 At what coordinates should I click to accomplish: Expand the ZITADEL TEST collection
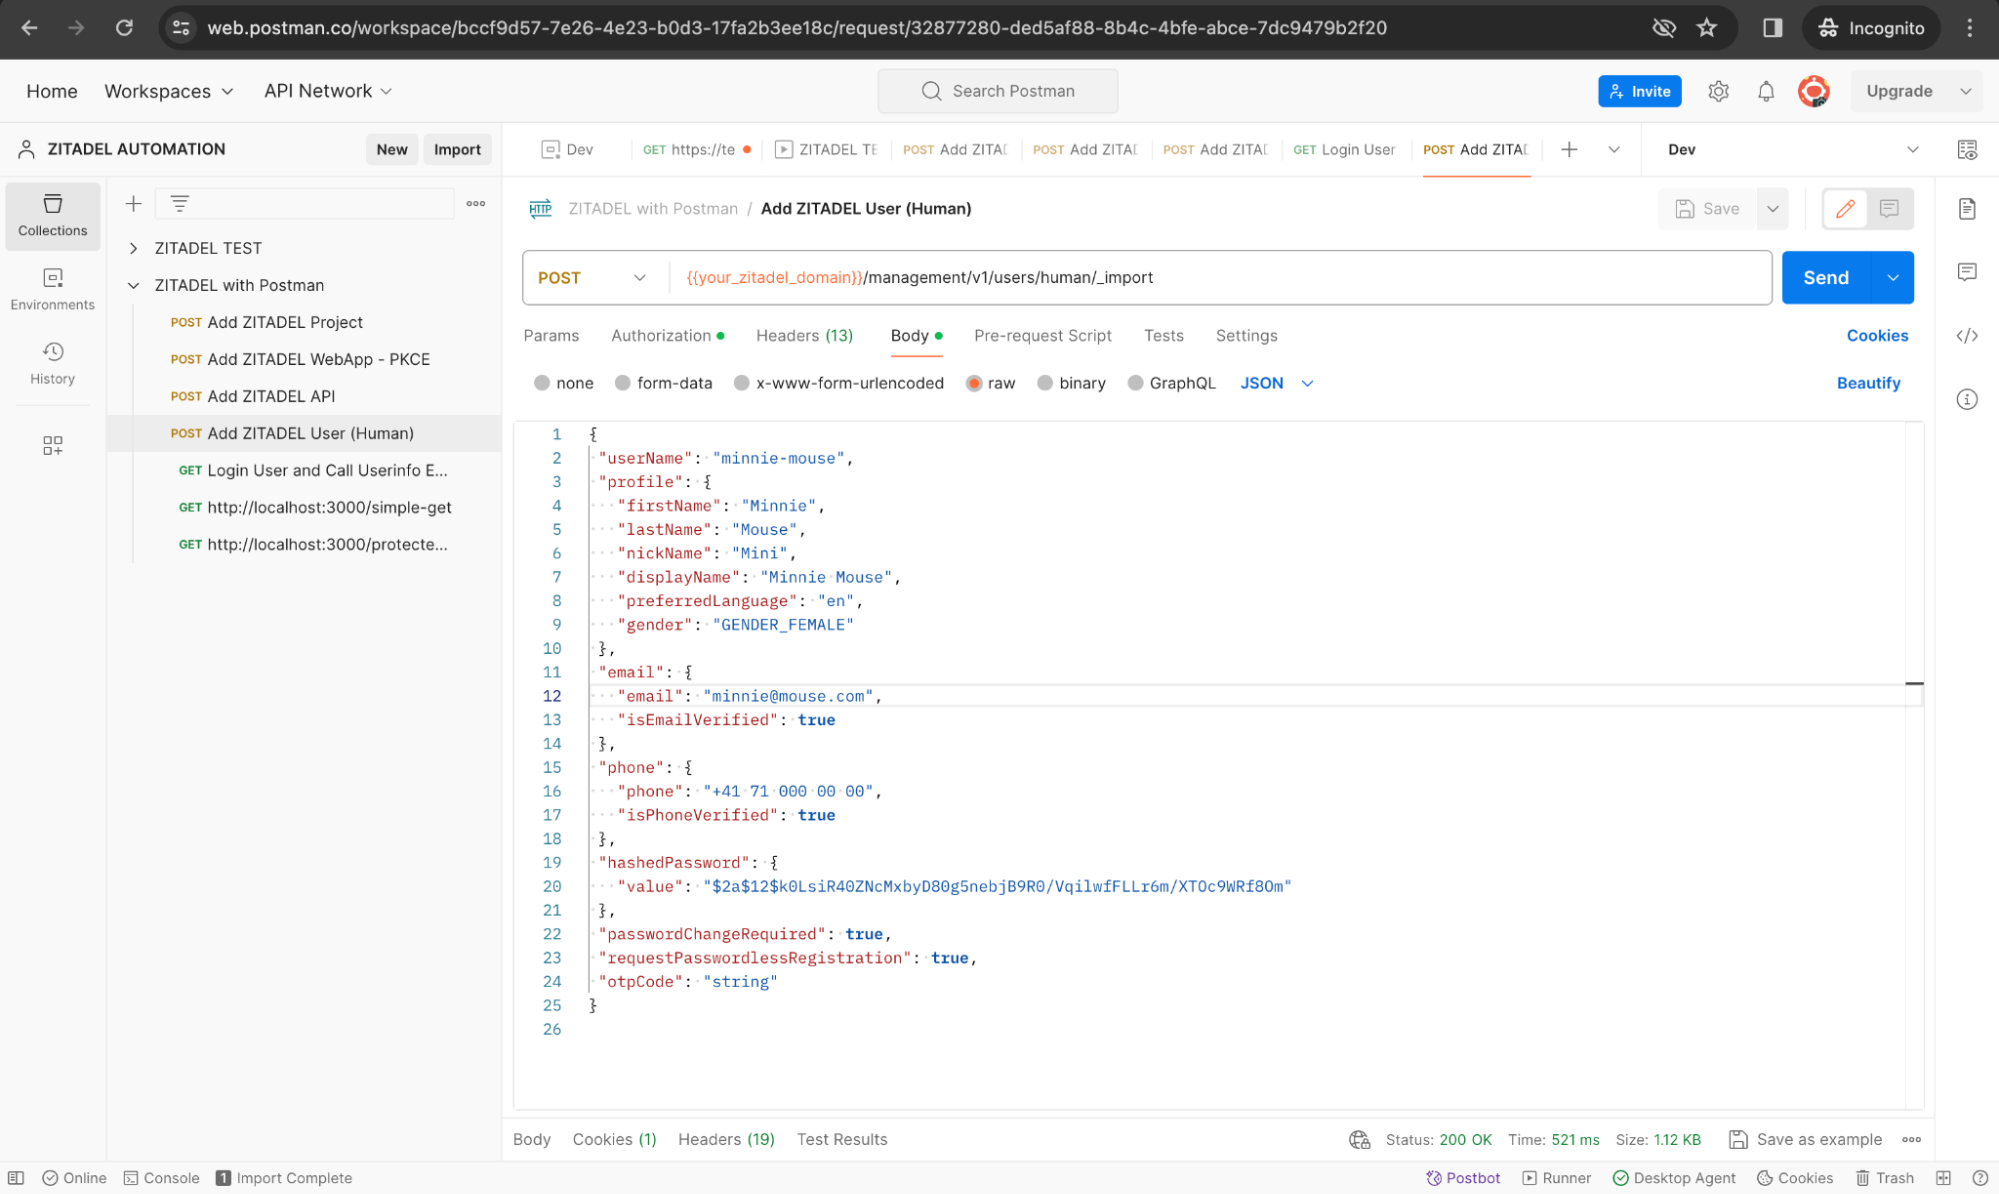tap(133, 248)
